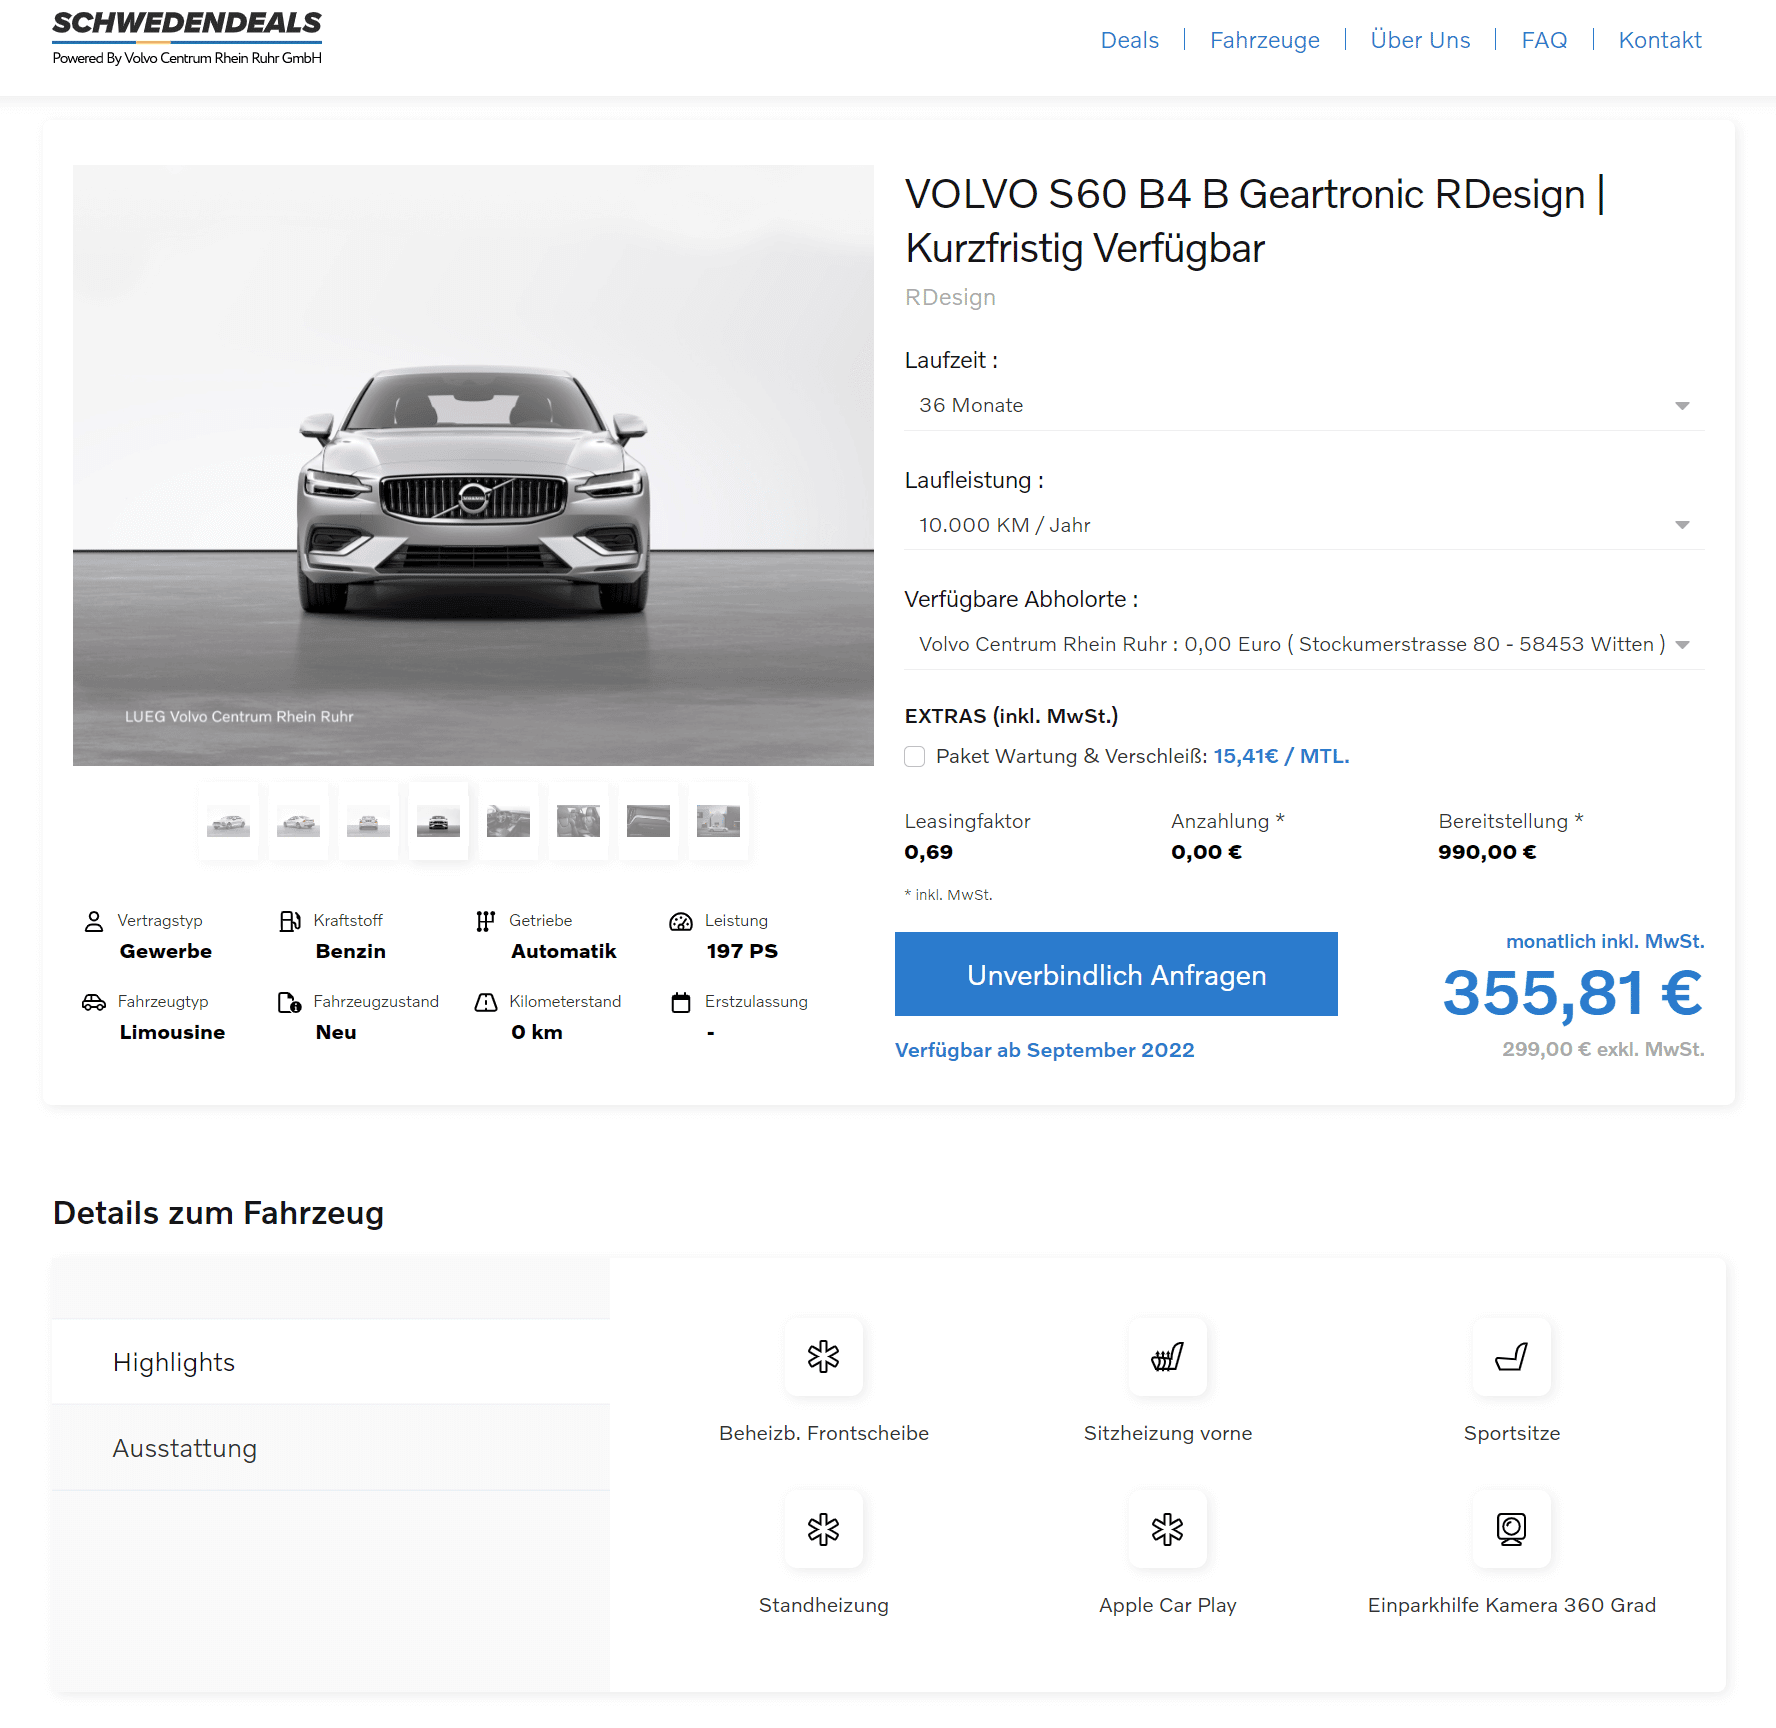The height and width of the screenshot is (1728, 1776).
Task: Open the Laufzeit 36 Monate dropdown
Action: coord(1304,405)
